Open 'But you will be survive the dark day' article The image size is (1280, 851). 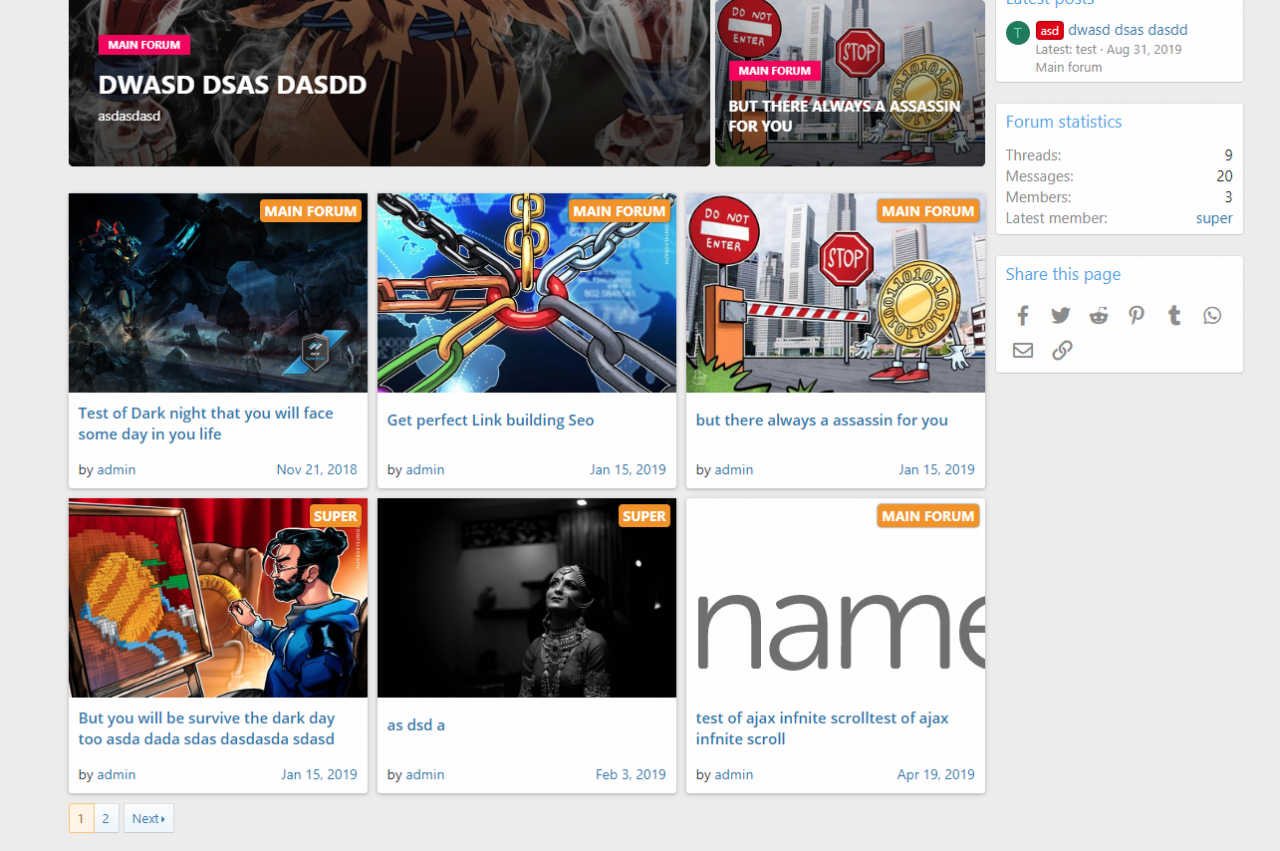[207, 728]
